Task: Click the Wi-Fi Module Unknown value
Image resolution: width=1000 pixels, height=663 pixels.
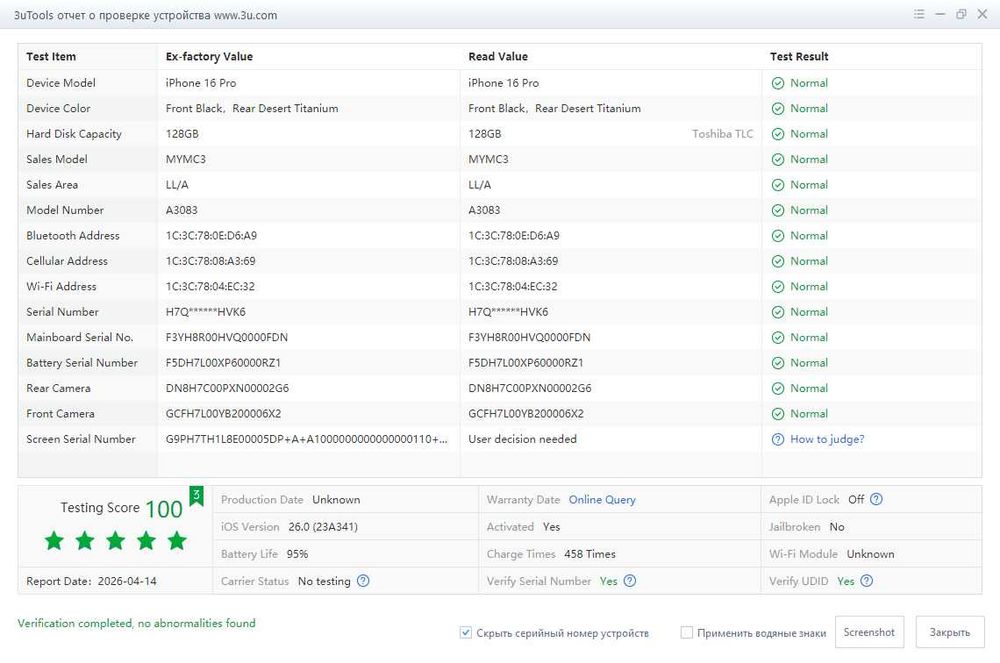Action: click(871, 554)
